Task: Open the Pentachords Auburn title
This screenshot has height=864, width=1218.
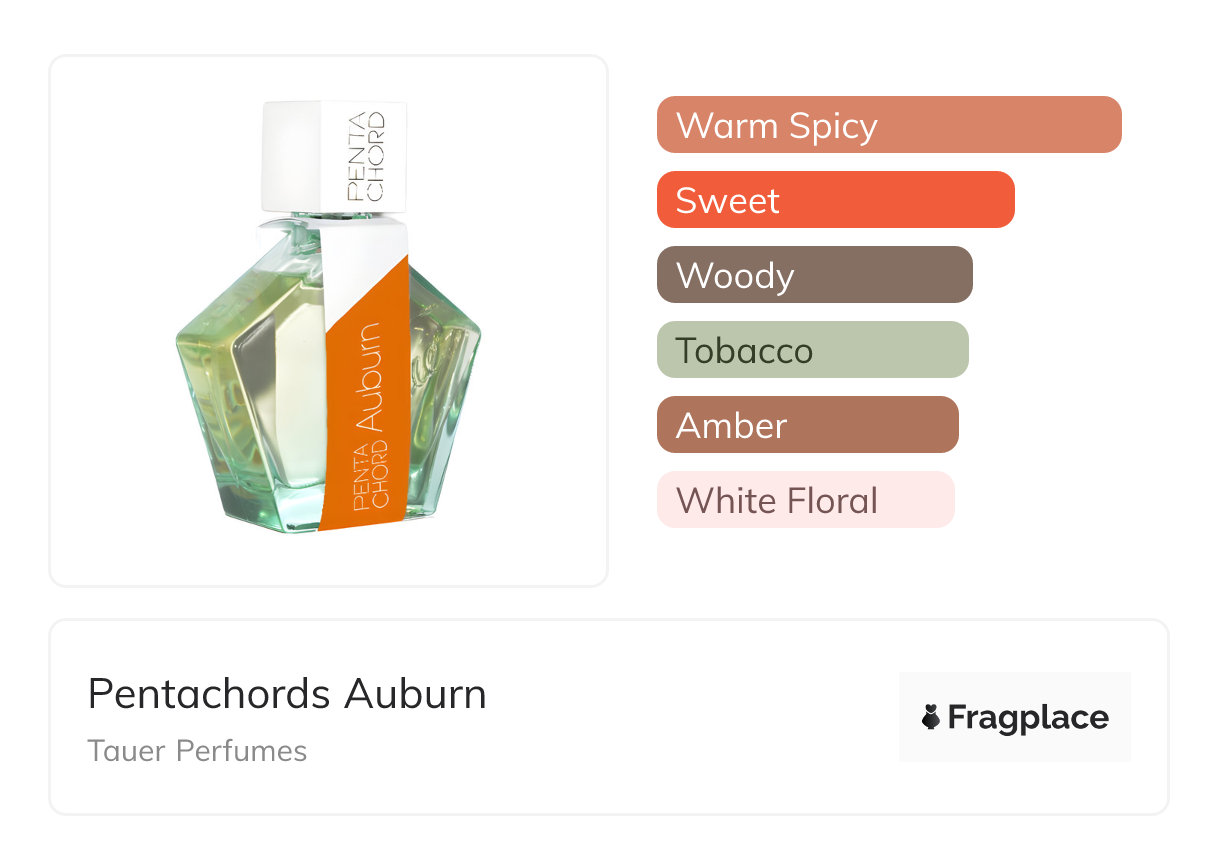Action: (x=287, y=694)
